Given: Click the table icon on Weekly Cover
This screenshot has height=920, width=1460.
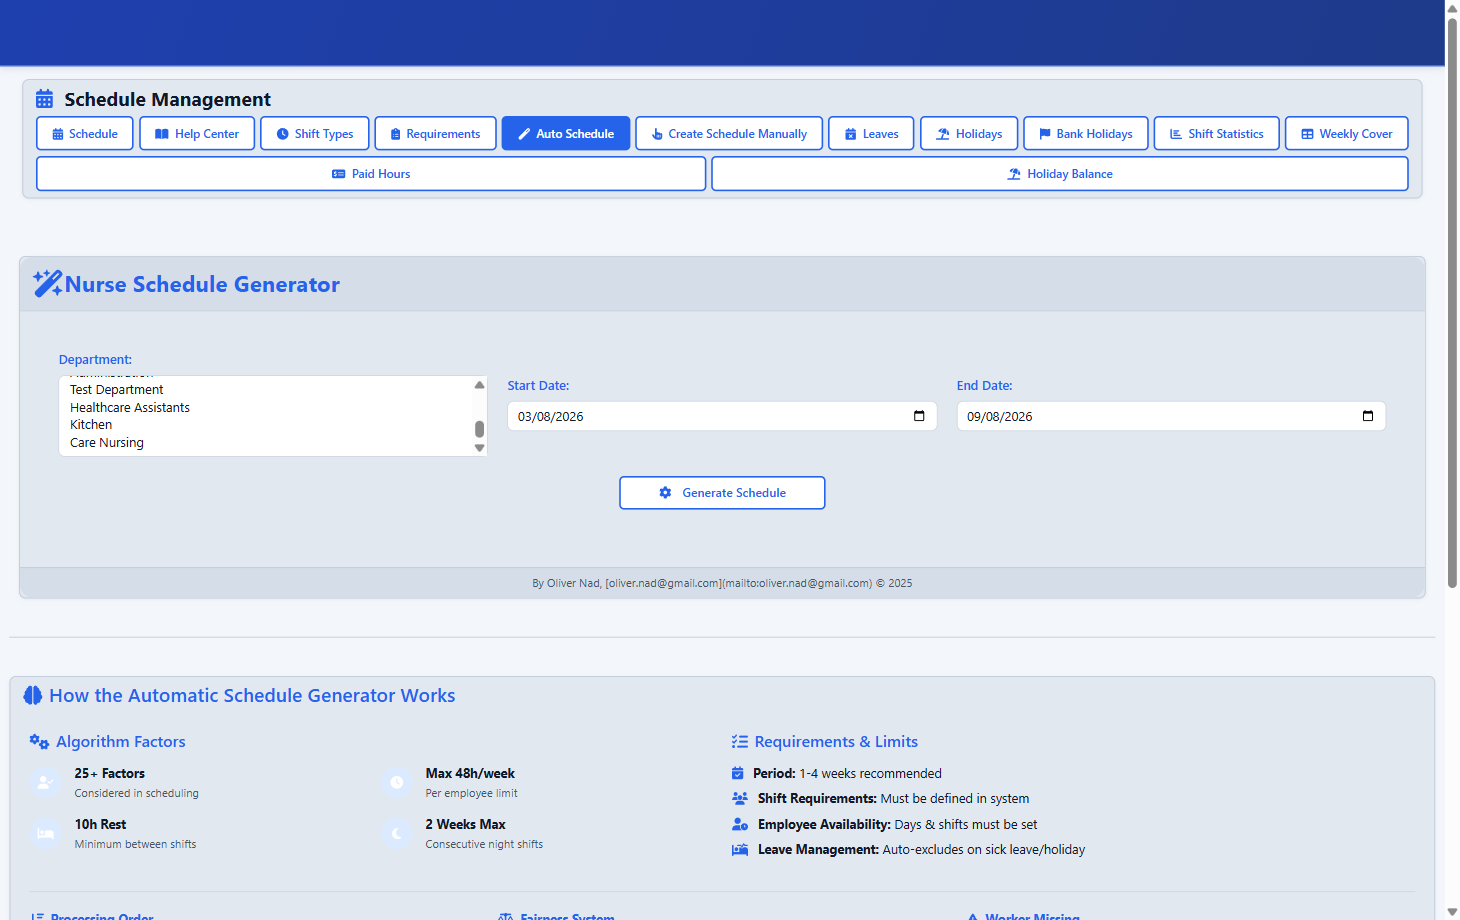Looking at the screenshot, I should 1307,134.
